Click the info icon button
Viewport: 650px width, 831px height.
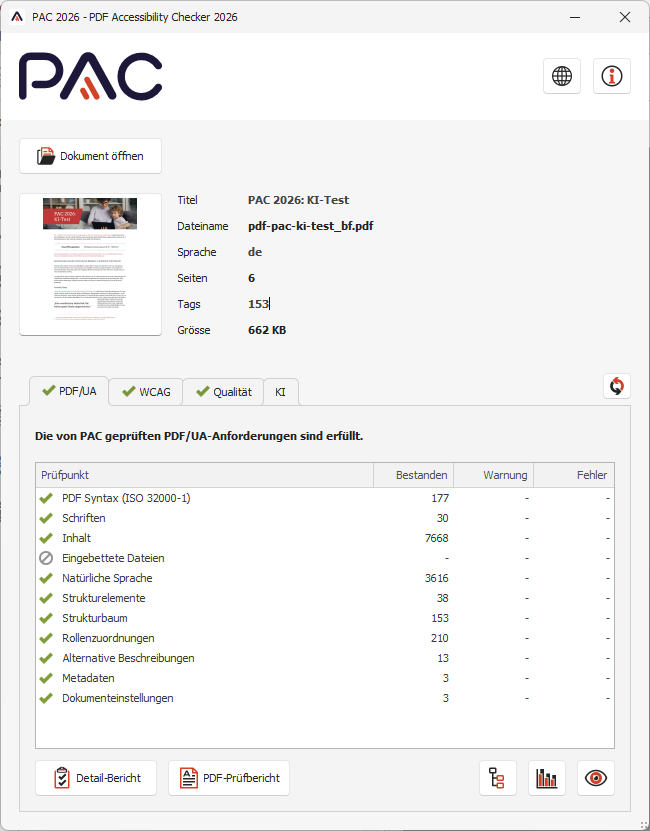[x=611, y=76]
